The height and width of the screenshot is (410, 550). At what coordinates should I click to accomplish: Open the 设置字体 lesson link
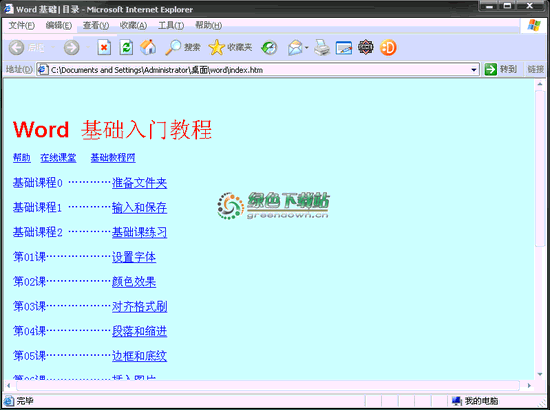(134, 257)
